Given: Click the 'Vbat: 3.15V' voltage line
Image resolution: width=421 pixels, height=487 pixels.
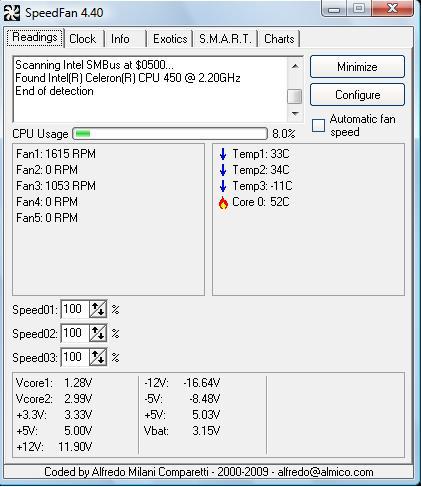Looking at the screenshot, I should tap(182, 431).
